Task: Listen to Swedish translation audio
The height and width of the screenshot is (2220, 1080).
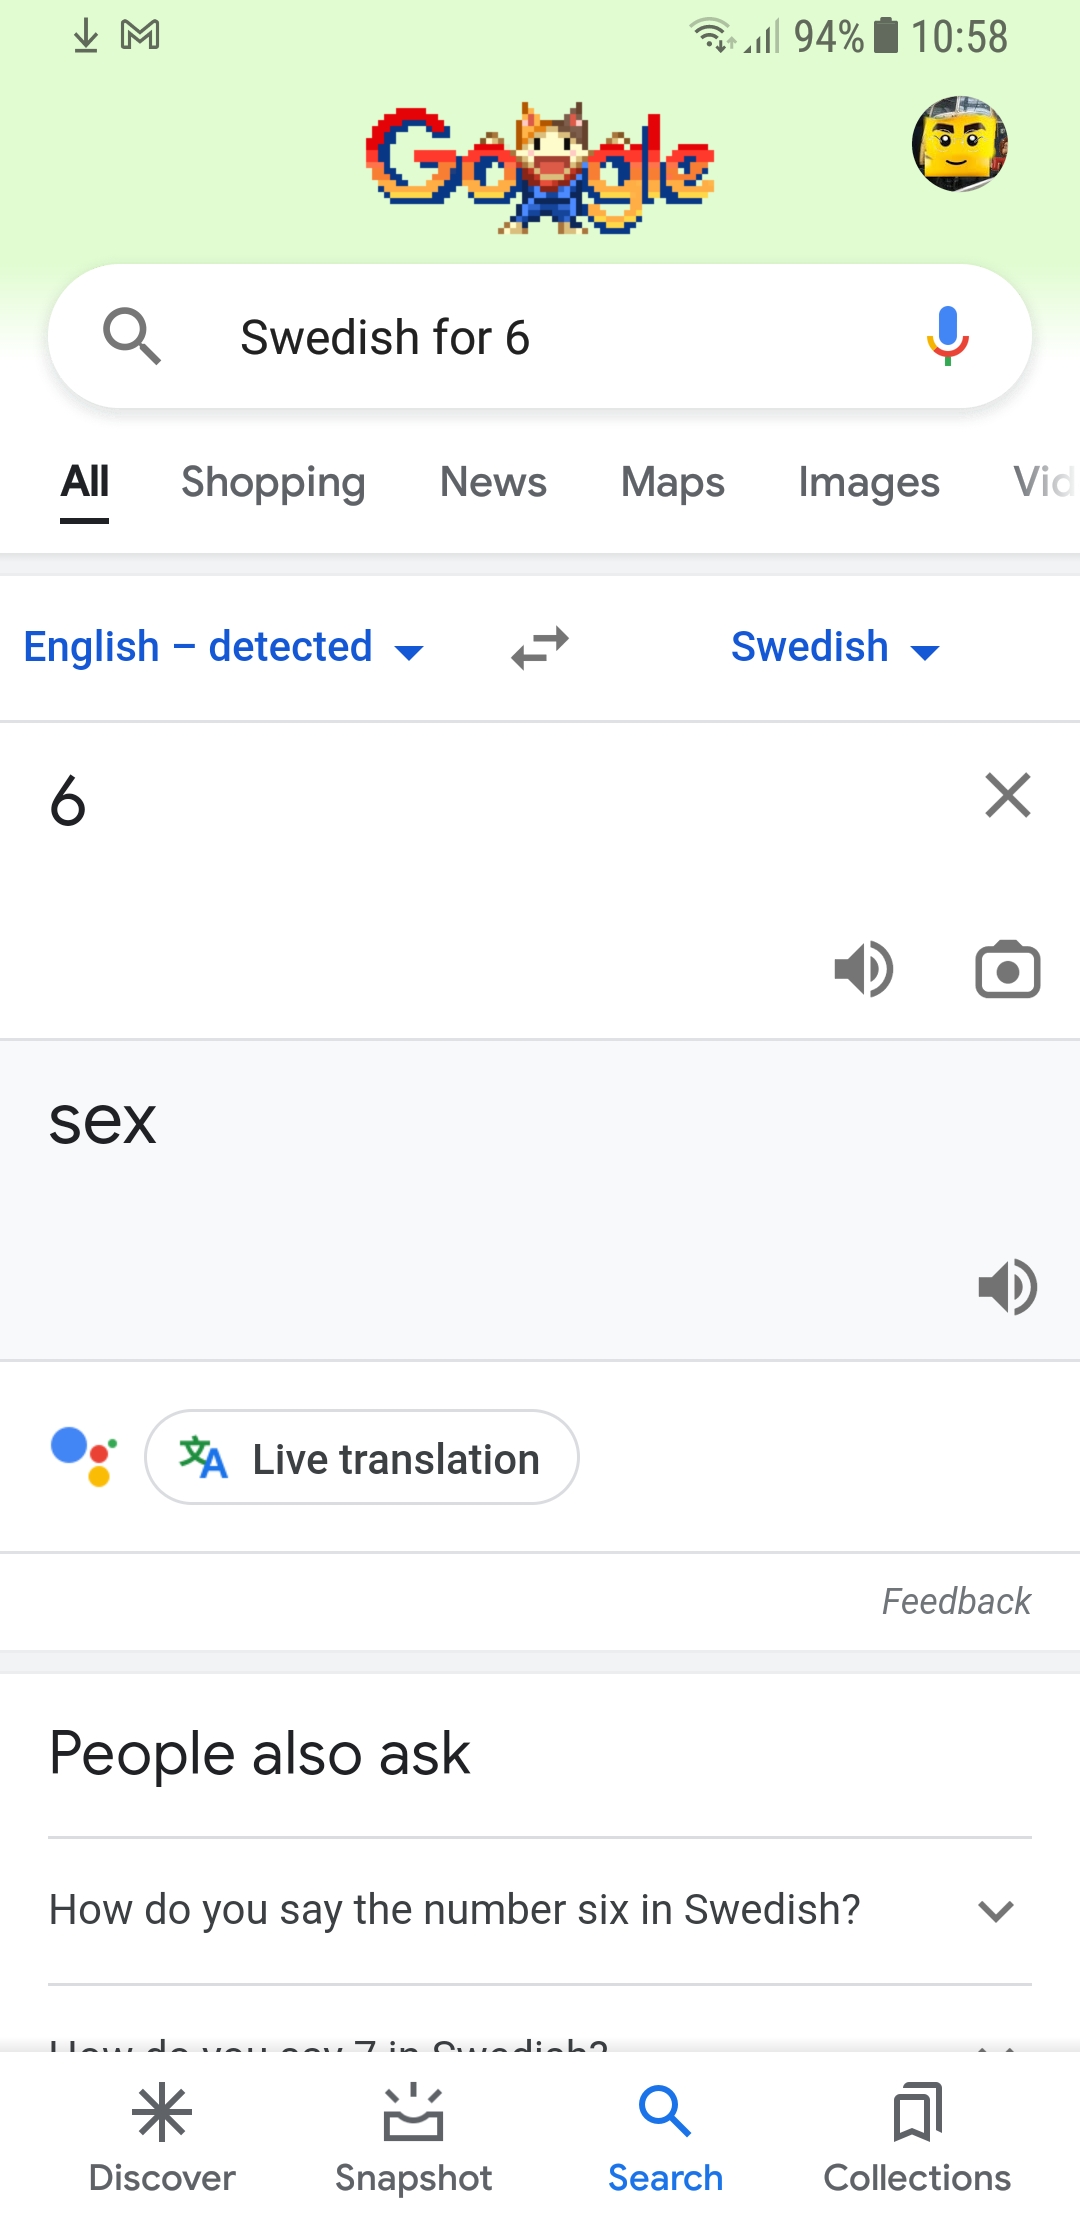Action: pyautogui.click(x=1007, y=1286)
